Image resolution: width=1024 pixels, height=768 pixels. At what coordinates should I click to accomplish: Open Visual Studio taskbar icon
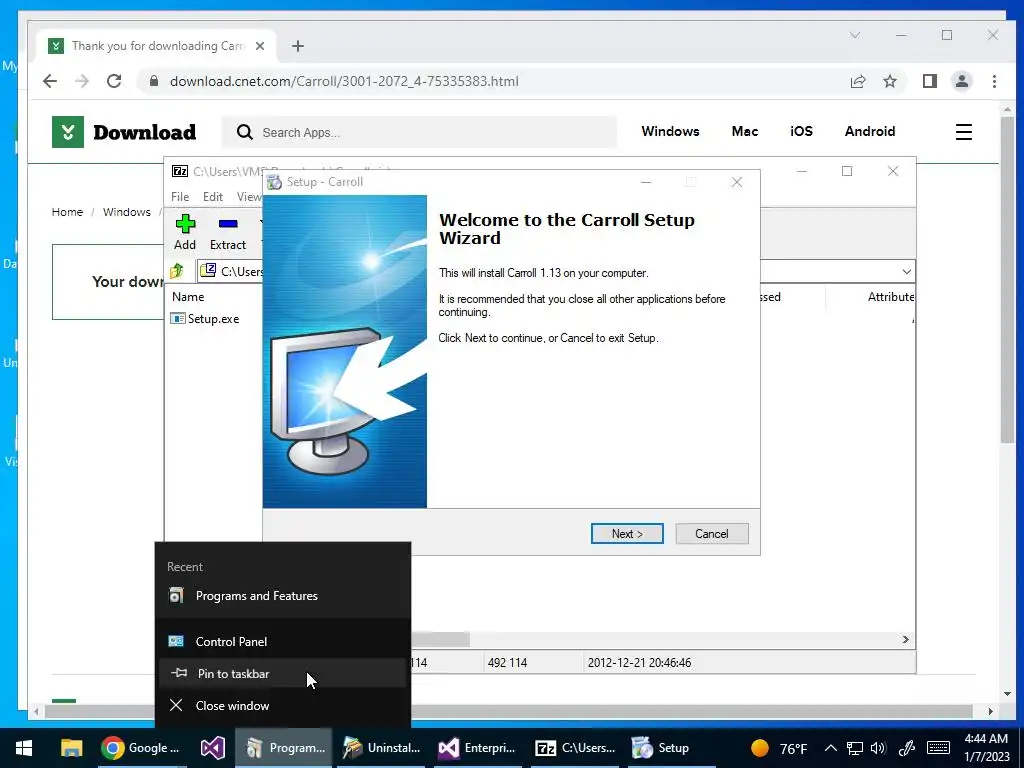(212, 748)
